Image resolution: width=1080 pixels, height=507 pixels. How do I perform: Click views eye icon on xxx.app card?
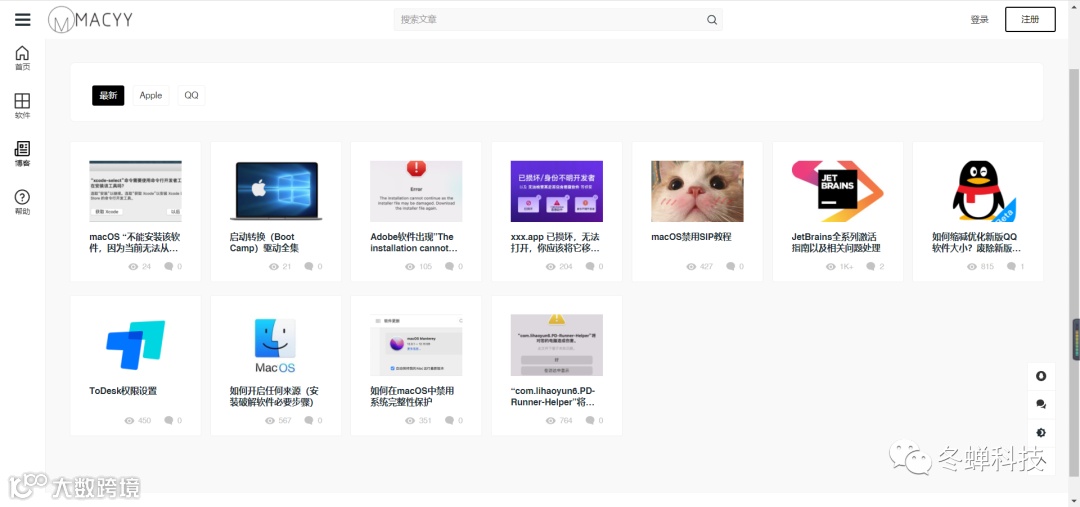(550, 267)
